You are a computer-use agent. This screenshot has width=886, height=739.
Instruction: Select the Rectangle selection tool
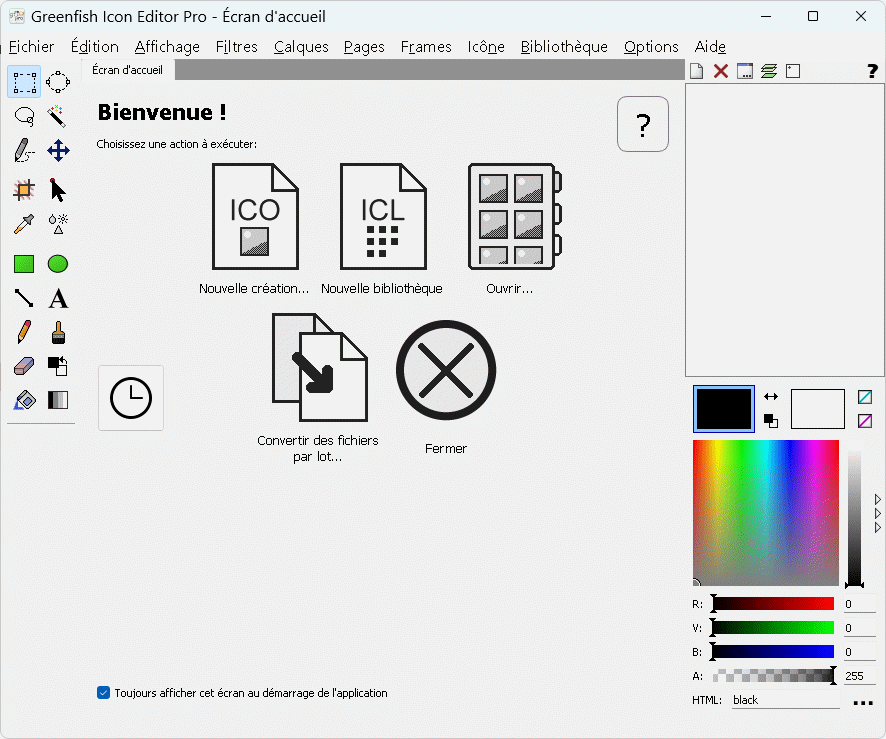(x=24, y=82)
